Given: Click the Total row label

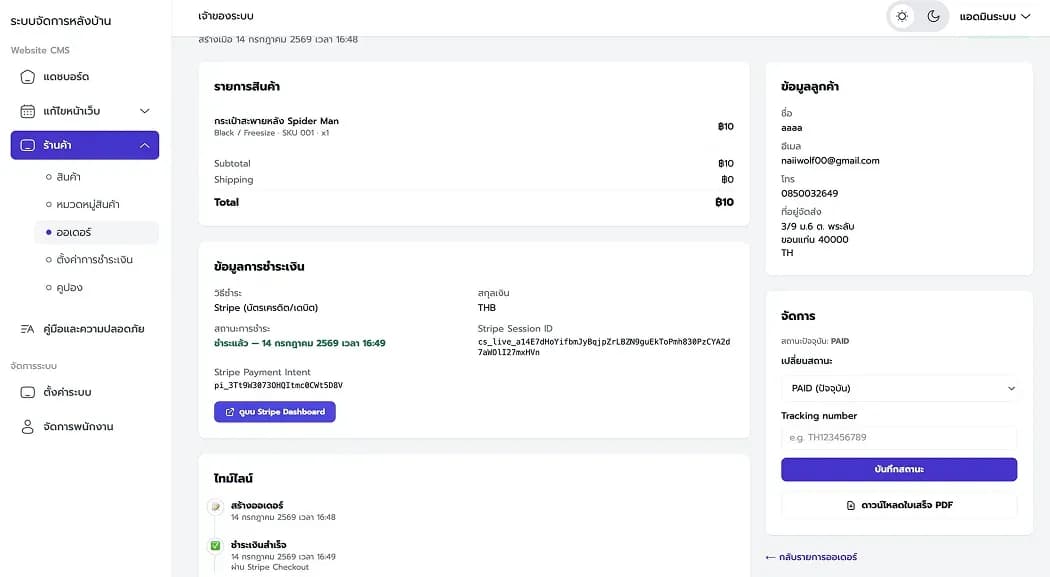Looking at the screenshot, I should [226, 202].
